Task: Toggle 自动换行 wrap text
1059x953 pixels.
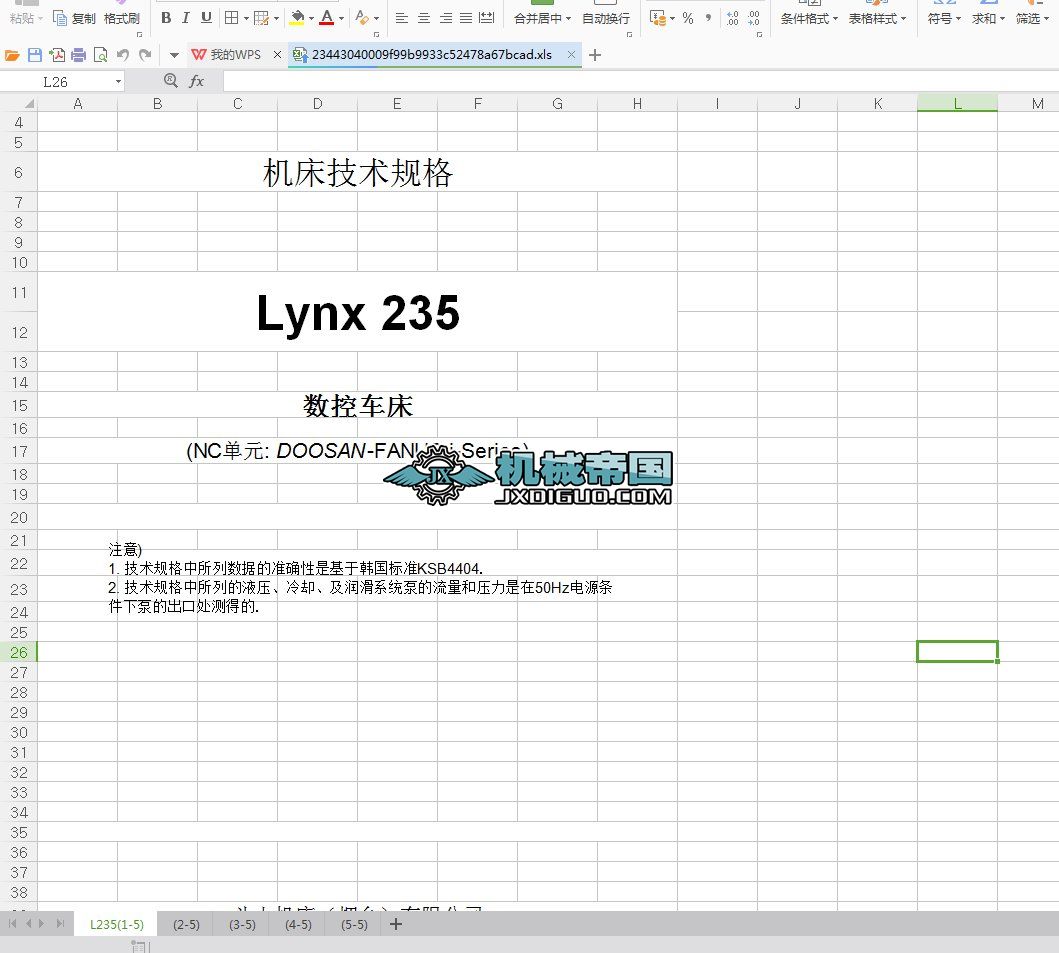Action: (606, 18)
